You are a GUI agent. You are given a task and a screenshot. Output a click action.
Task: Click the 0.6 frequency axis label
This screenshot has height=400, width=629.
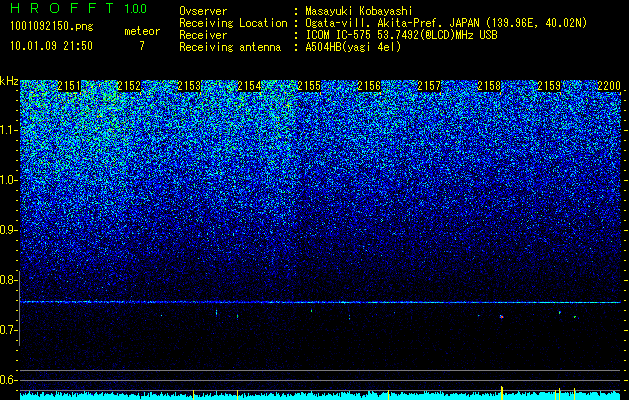9,380
